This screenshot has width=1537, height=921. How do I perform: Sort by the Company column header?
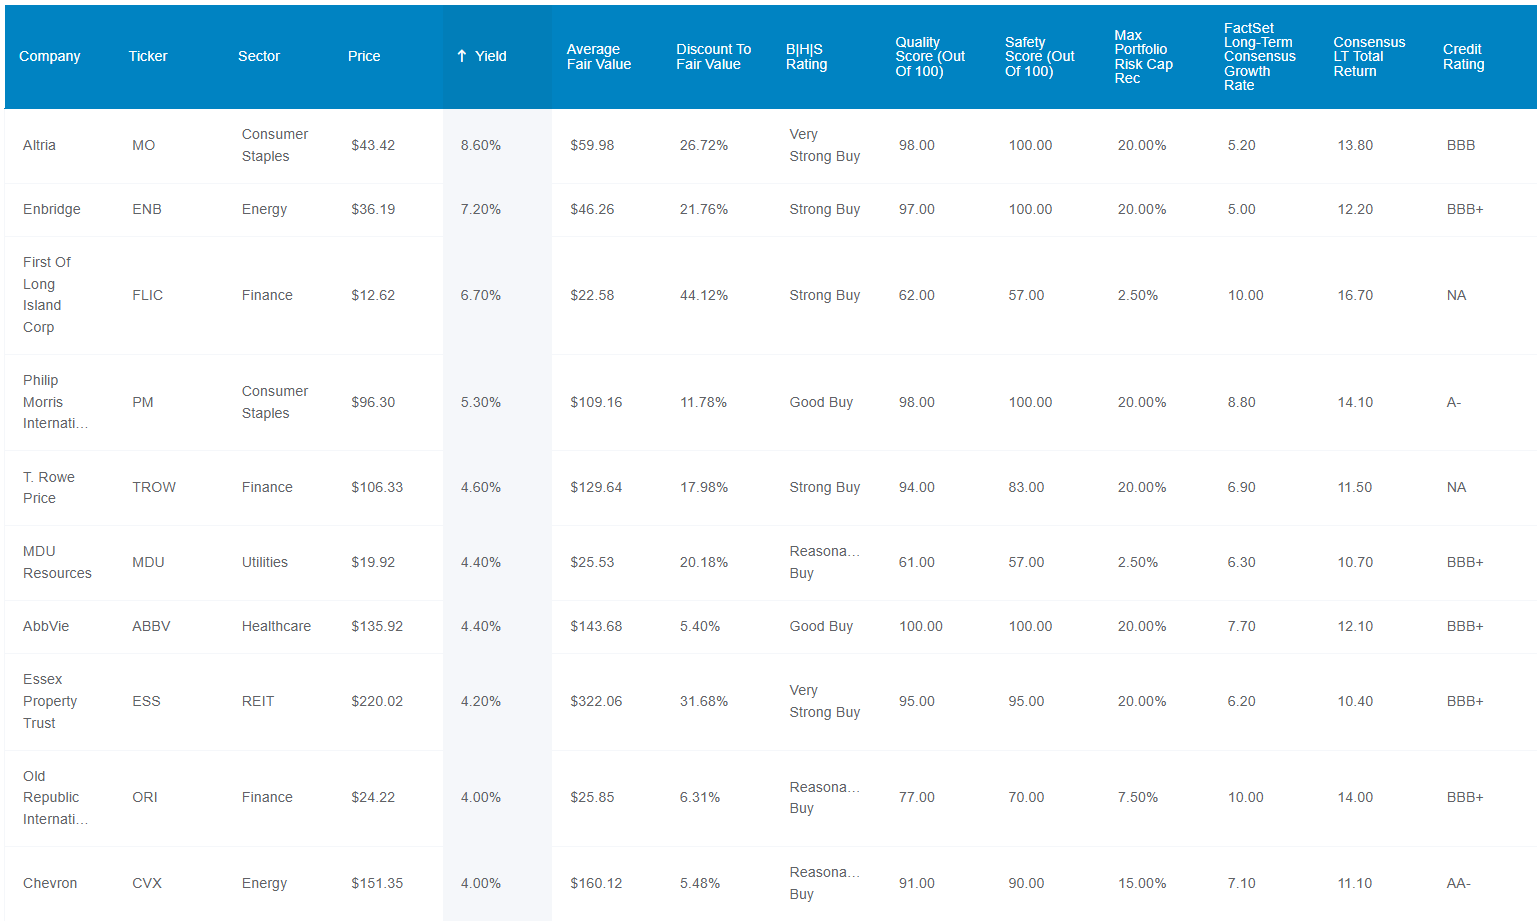coord(50,56)
